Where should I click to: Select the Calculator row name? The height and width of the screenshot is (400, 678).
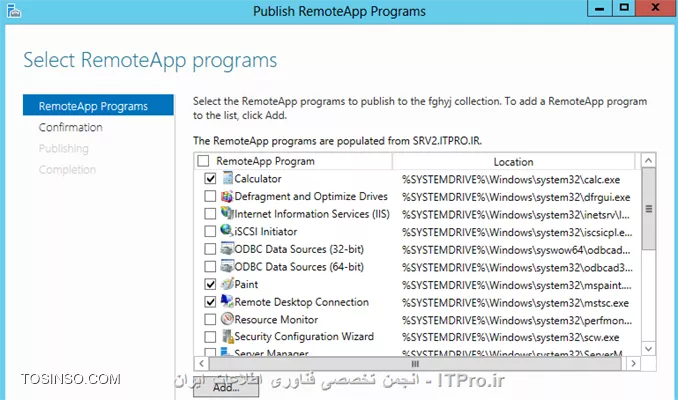(258, 179)
